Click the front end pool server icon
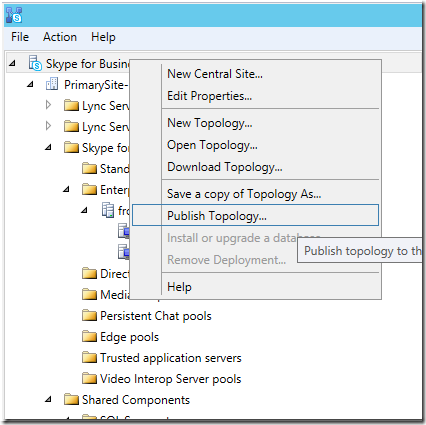The width and height of the screenshot is (426, 425). tap(108, 210)
